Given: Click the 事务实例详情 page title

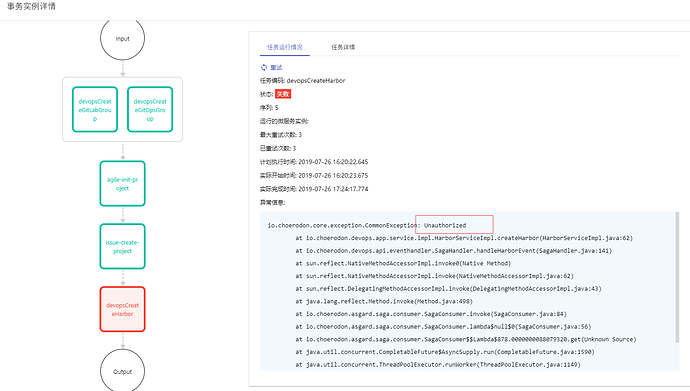Looking at the screenshot, I should coord(31,6).
